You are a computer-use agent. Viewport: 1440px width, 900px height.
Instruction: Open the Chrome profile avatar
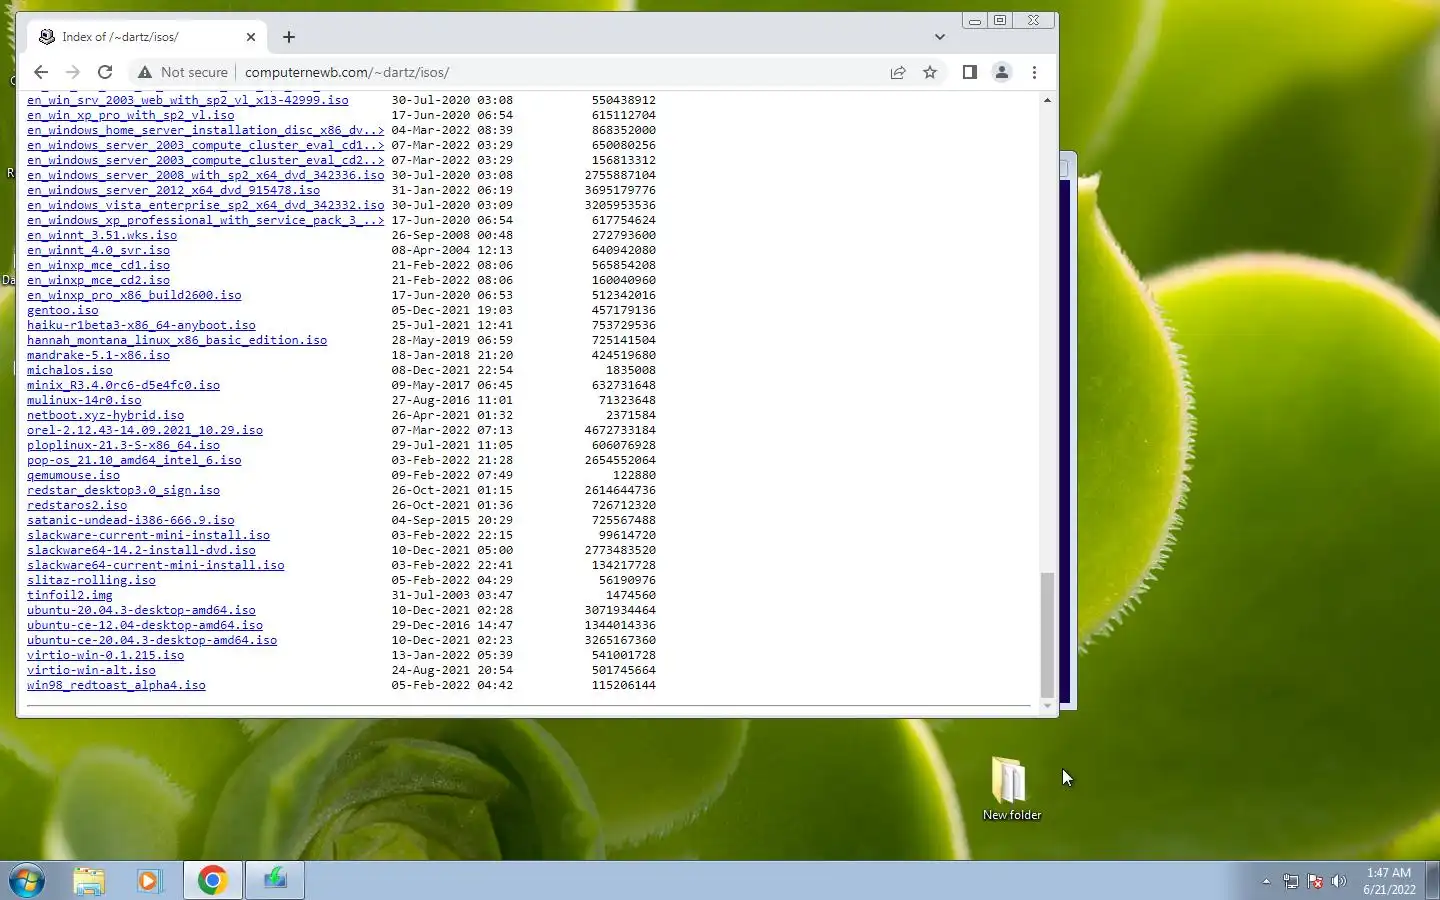pos(1001,72)
